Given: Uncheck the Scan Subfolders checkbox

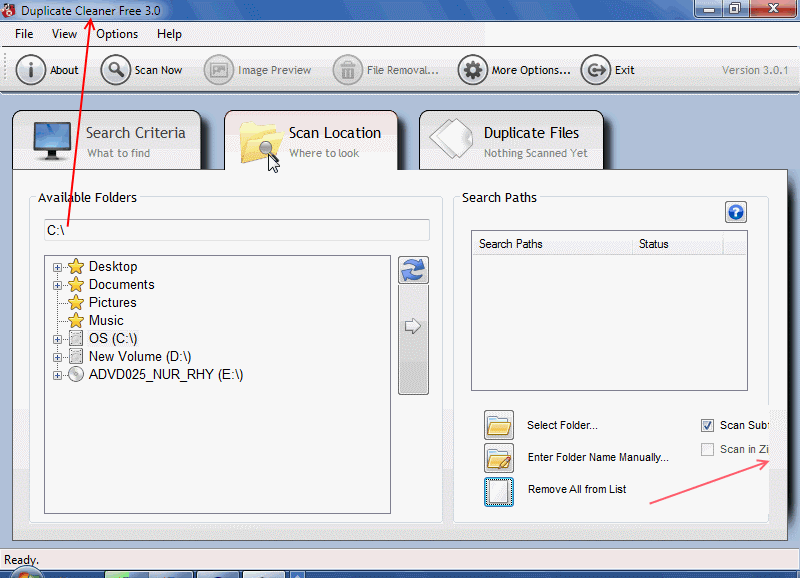Looking at the screenshot, I should tap(707, 425).
